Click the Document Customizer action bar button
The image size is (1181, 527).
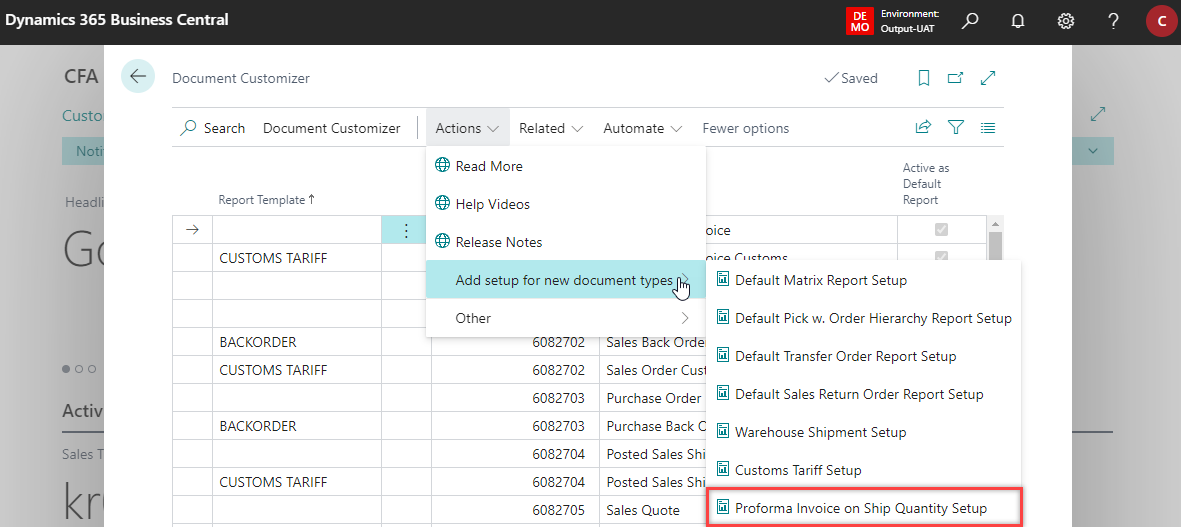331,128
